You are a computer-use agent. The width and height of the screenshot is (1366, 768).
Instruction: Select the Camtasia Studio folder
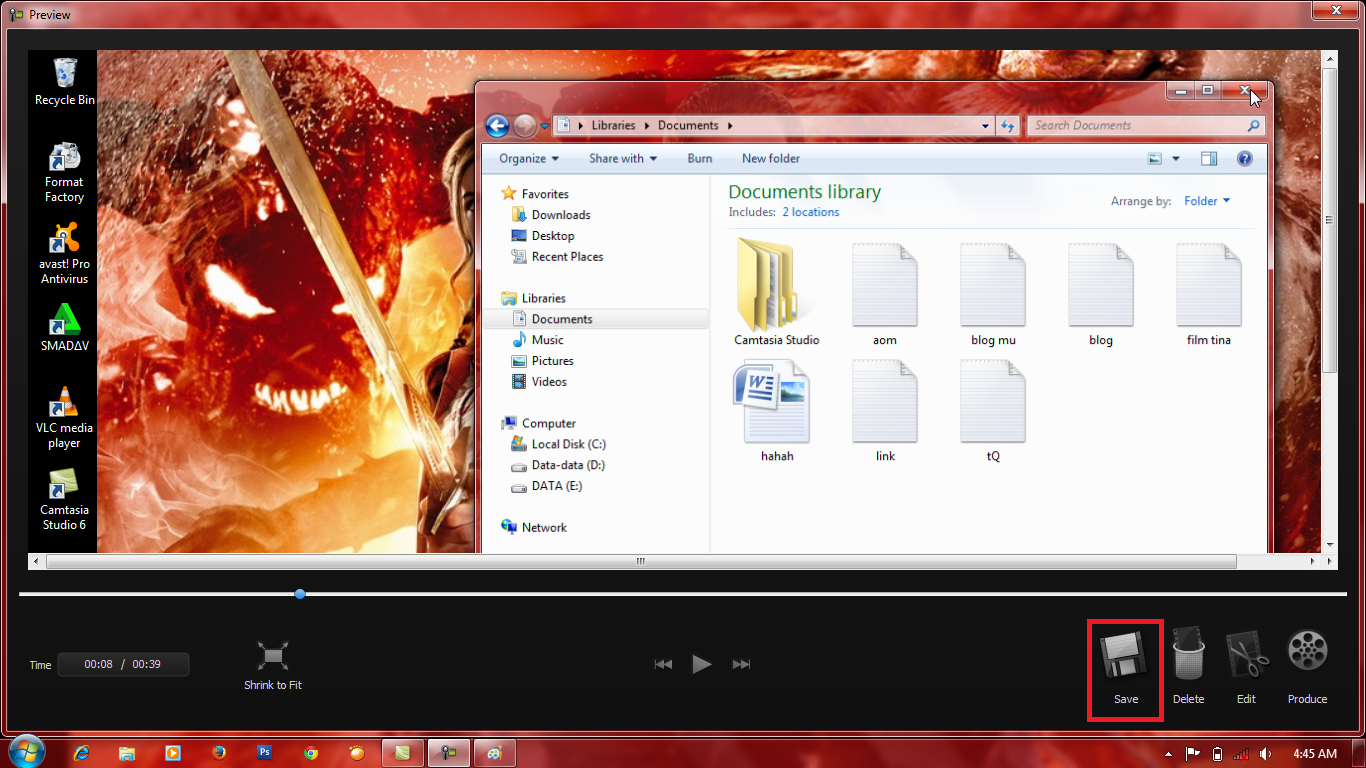pos(776,291)
